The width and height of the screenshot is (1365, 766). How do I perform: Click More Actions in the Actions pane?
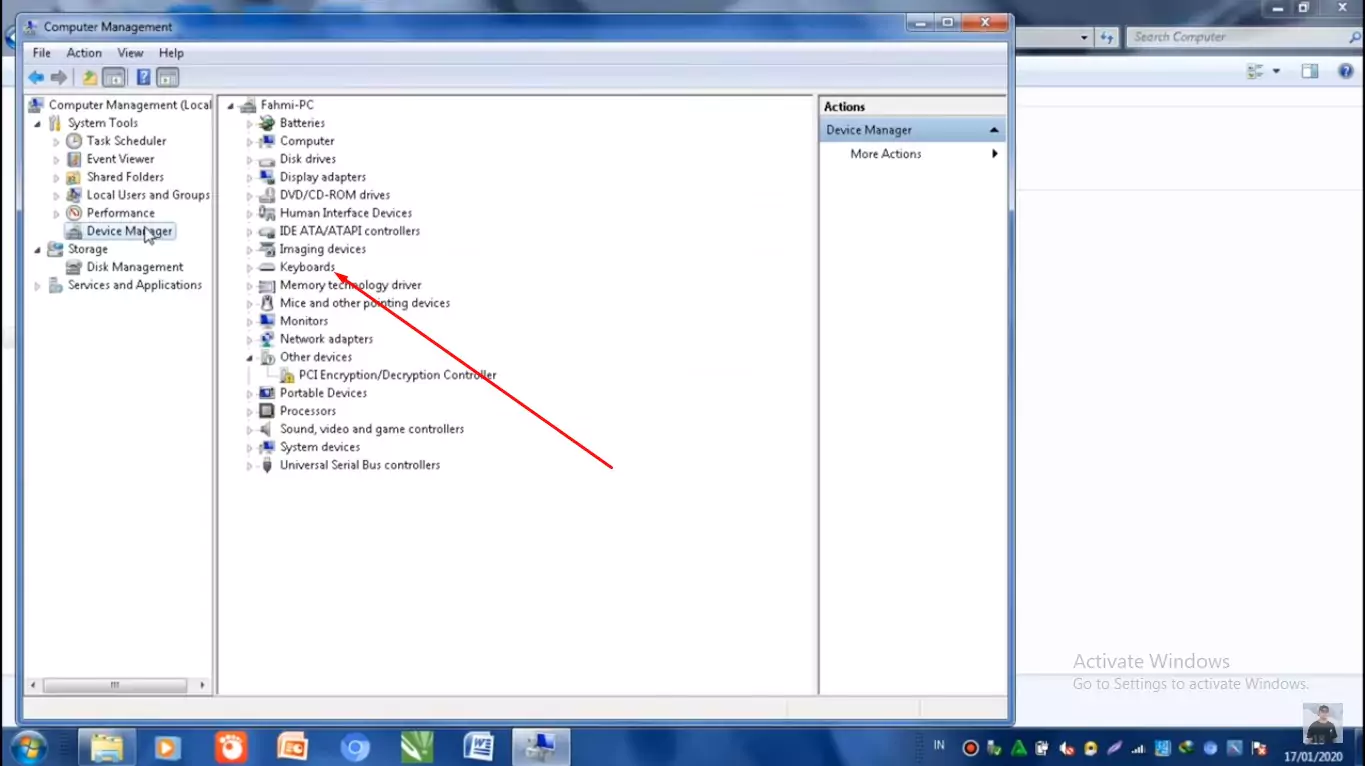click(x=886, y=154)
